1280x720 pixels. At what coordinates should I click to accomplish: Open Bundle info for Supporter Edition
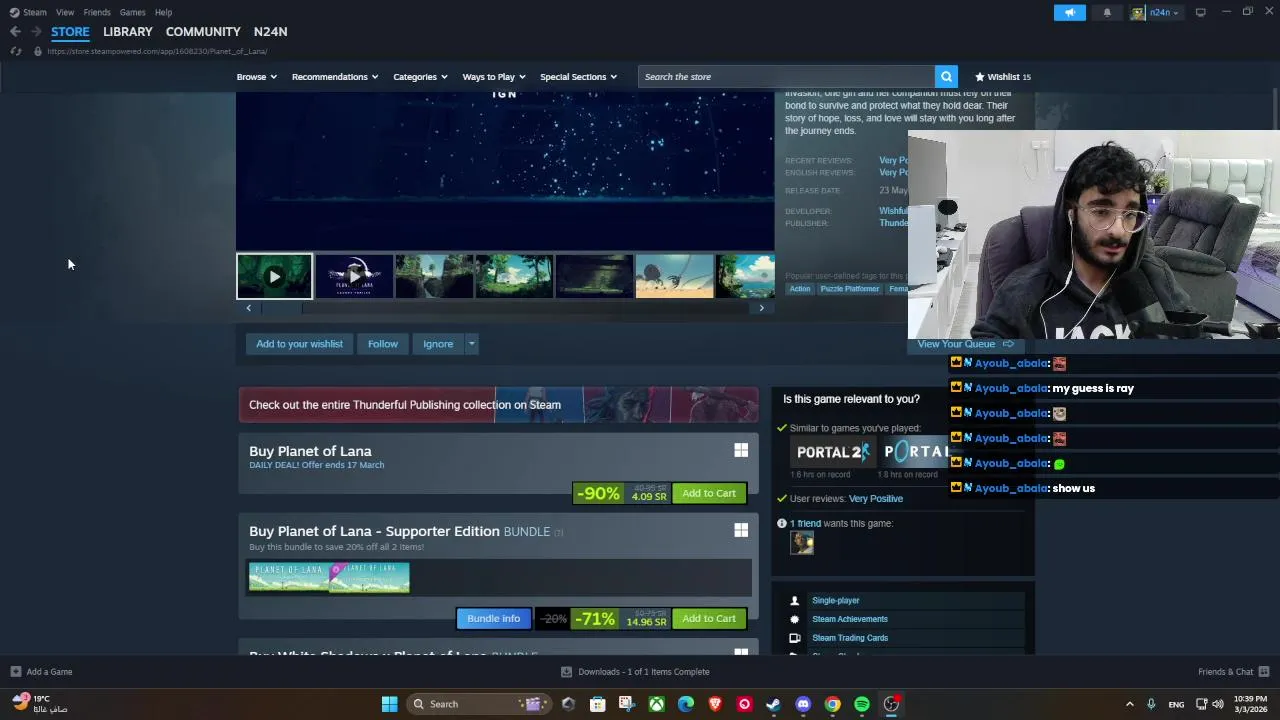494,618
